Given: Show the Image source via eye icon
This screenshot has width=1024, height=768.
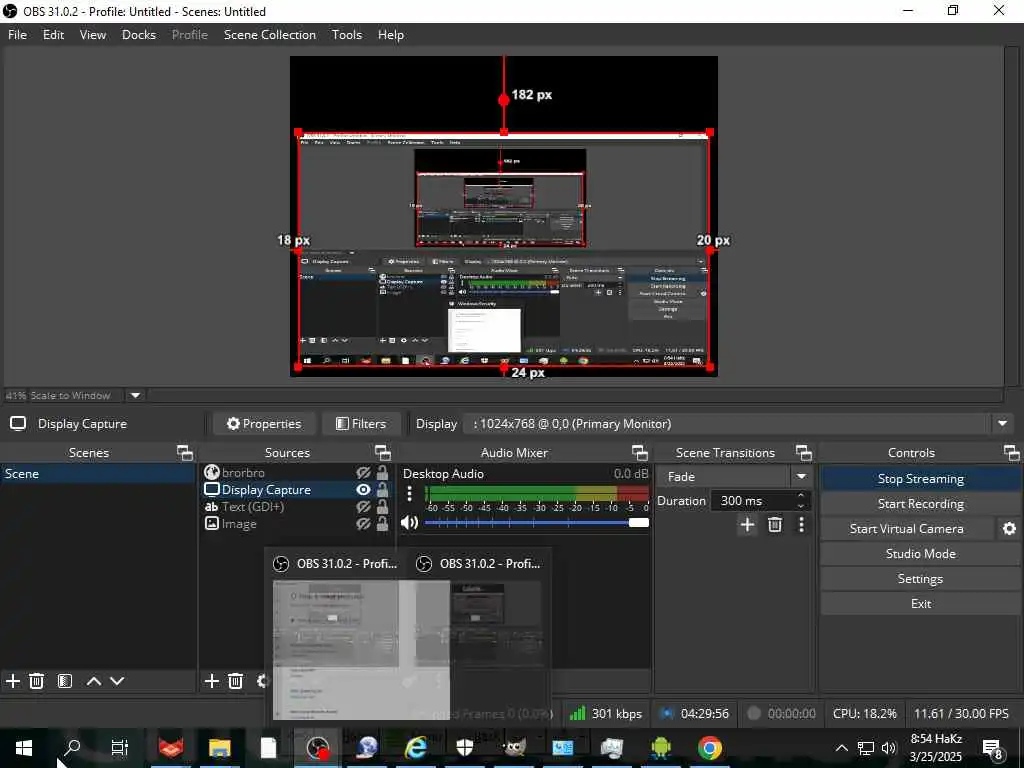Looking at the screenshot, I should pos(363,523).
